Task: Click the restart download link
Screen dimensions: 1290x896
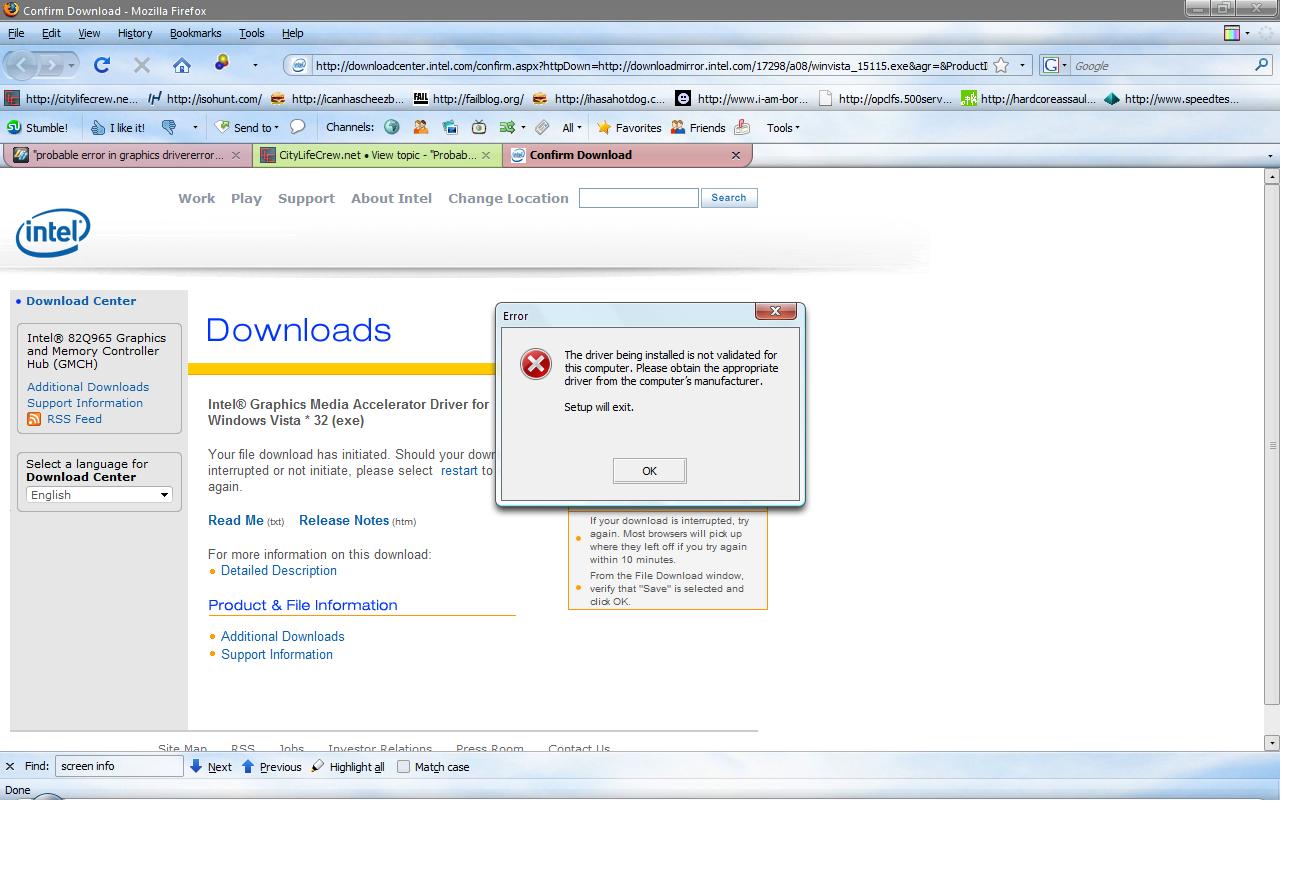Action: [x=459, y=471]
